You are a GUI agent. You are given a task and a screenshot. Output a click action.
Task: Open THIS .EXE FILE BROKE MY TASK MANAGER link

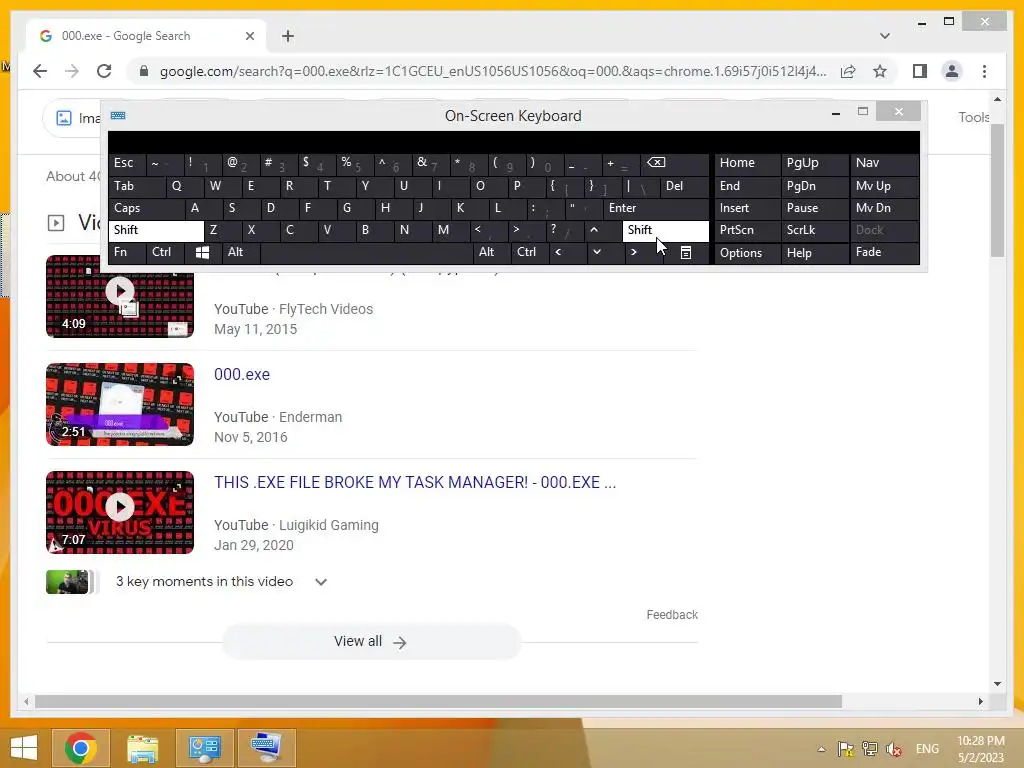[415, 483]
